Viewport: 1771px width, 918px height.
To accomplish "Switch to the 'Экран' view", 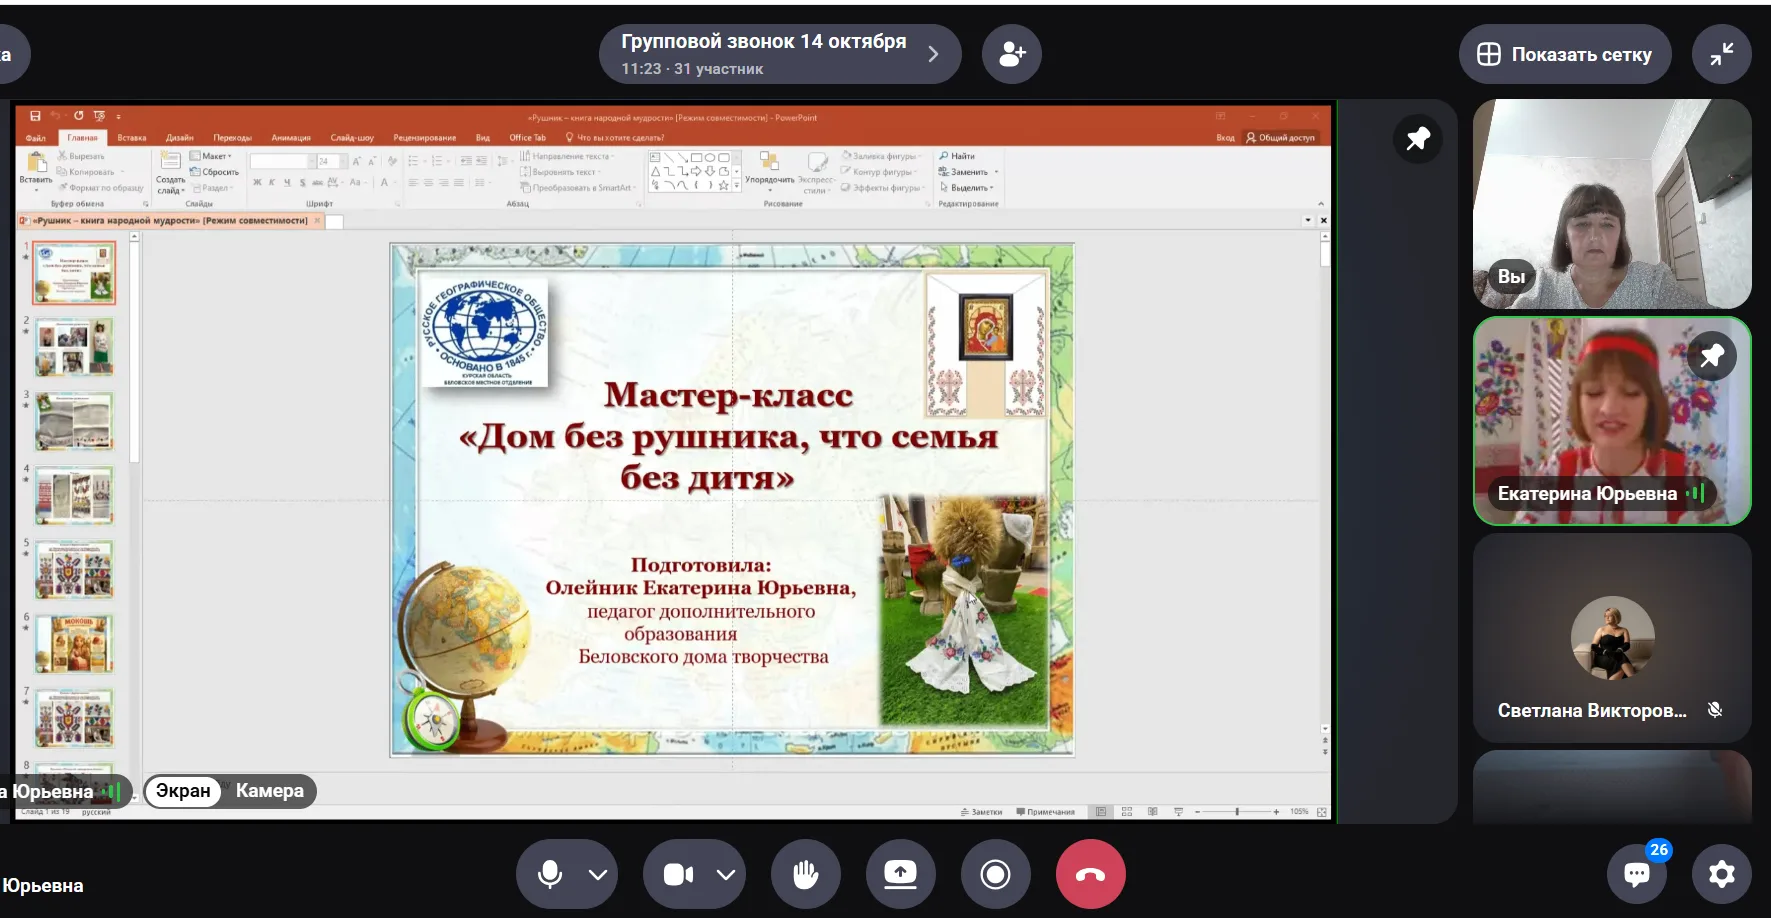I will (183, 791).
